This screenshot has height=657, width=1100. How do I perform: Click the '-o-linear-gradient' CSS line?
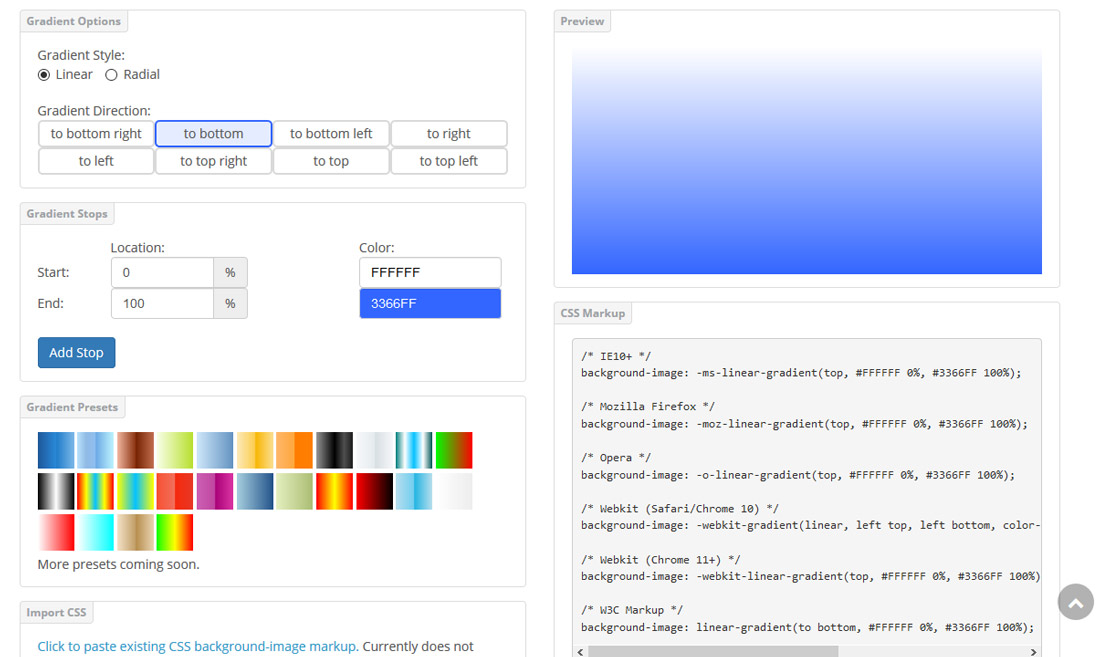click(x=798, y=475)
